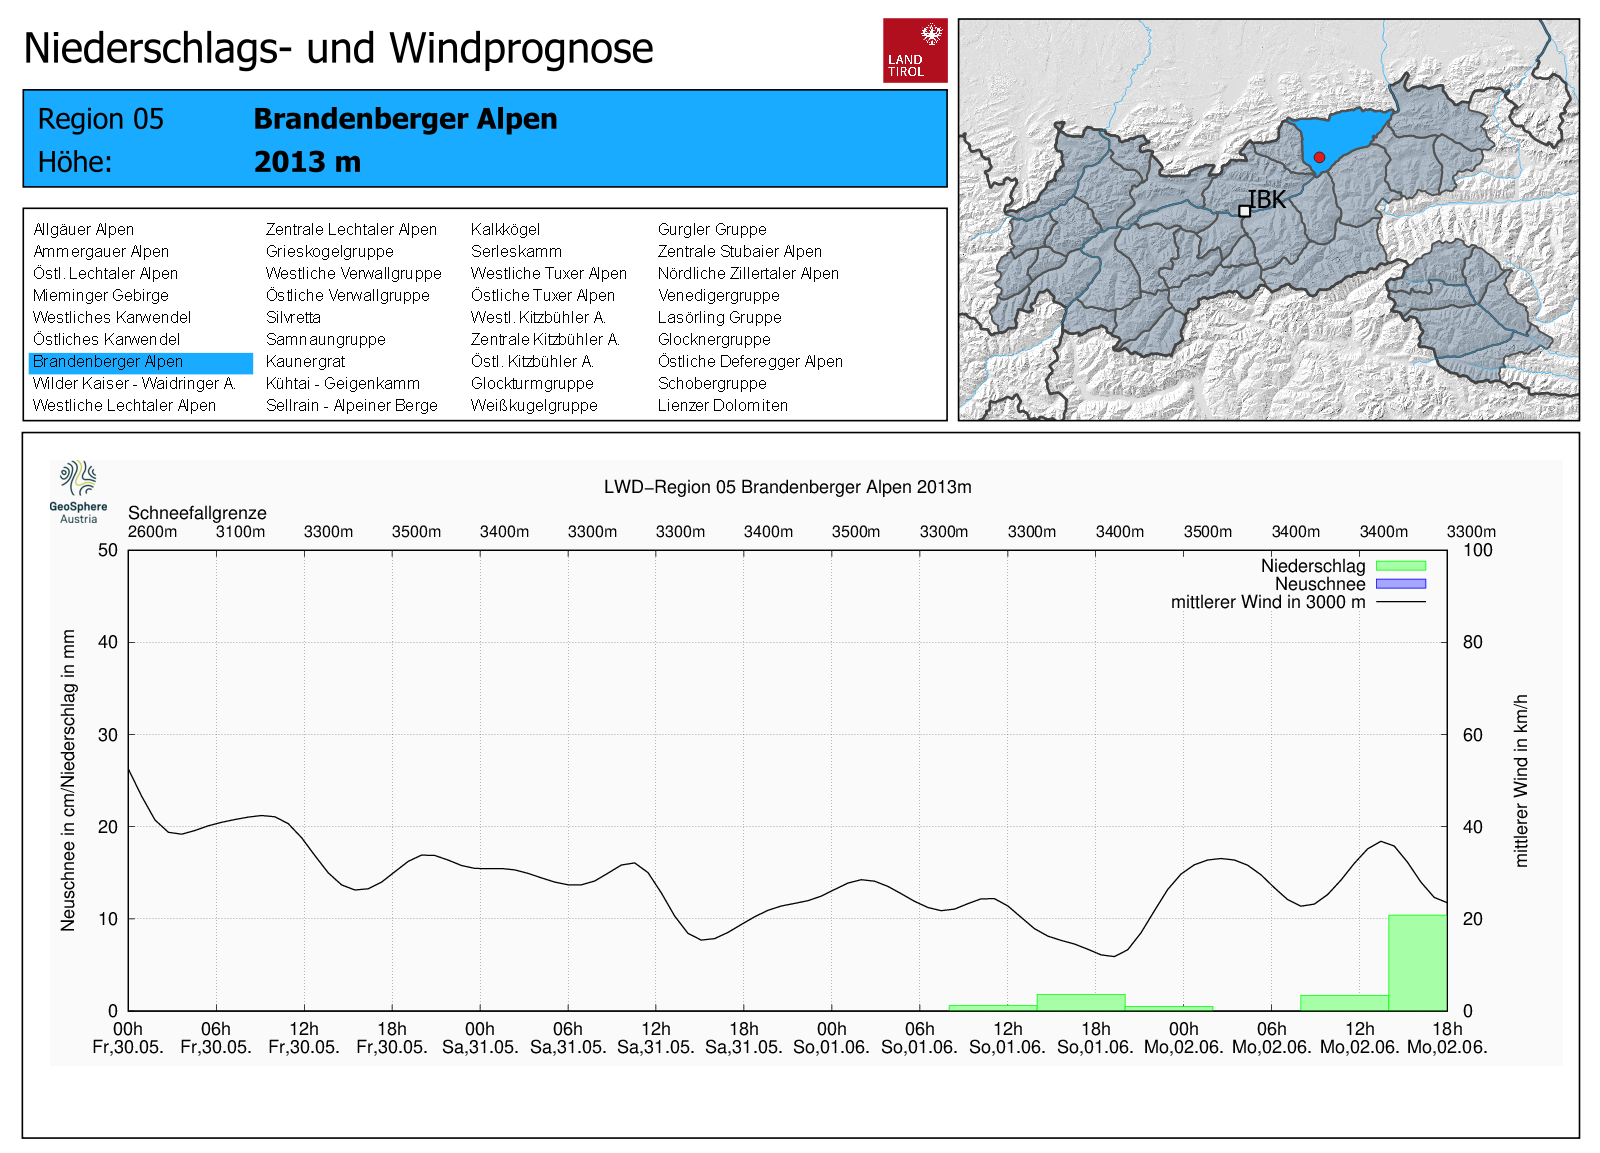Open the Kalkkögel region forecast

(505, 230)
